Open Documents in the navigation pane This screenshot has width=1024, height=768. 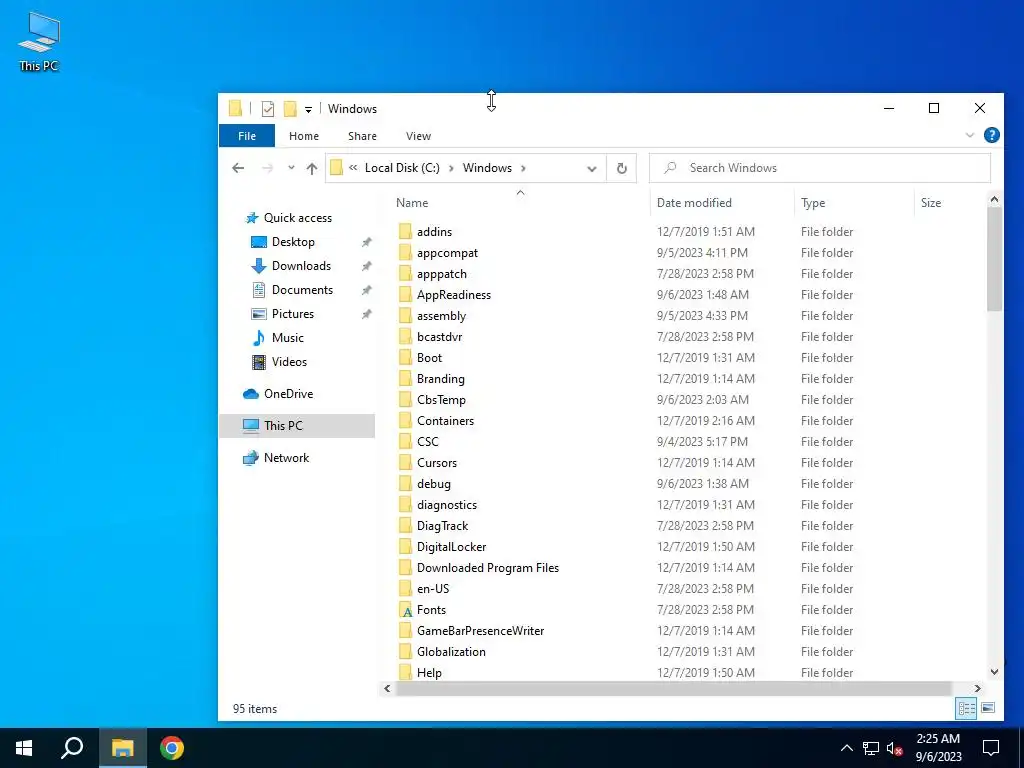coord(302,290)
